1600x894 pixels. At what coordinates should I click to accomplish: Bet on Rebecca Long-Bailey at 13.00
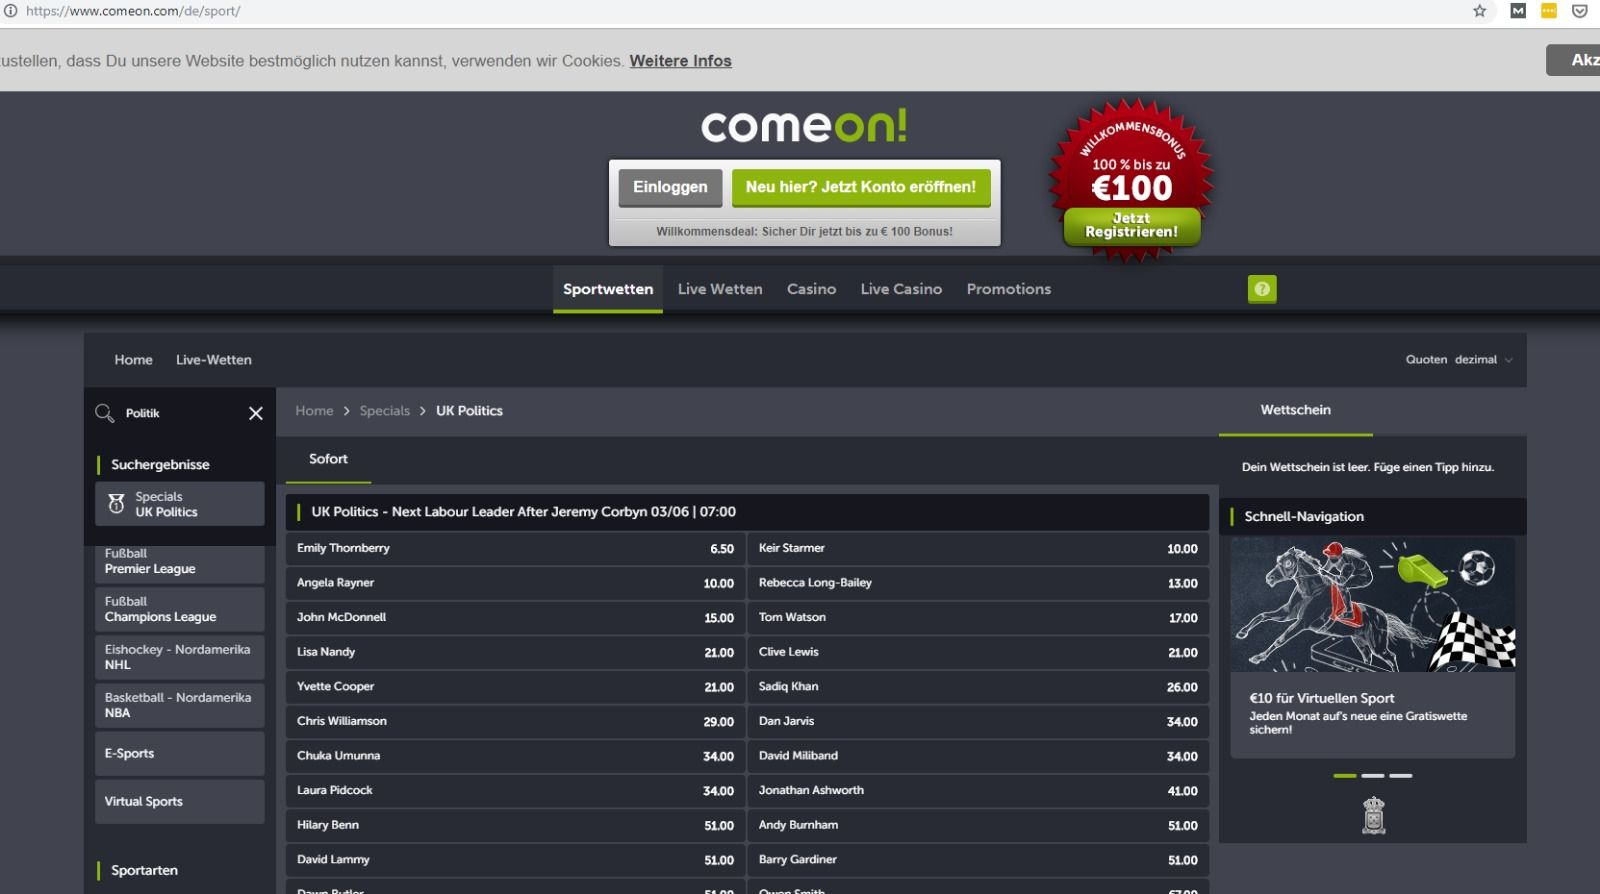coord(978,583)
